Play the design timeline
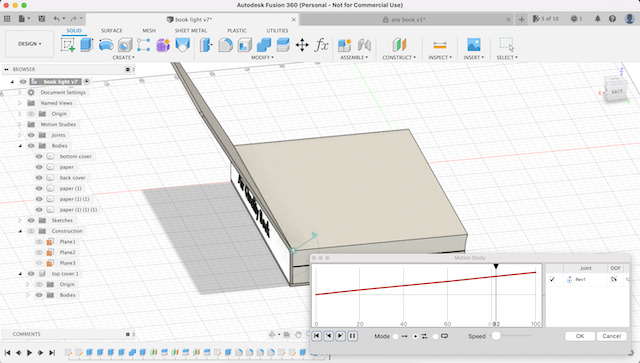 29,352
